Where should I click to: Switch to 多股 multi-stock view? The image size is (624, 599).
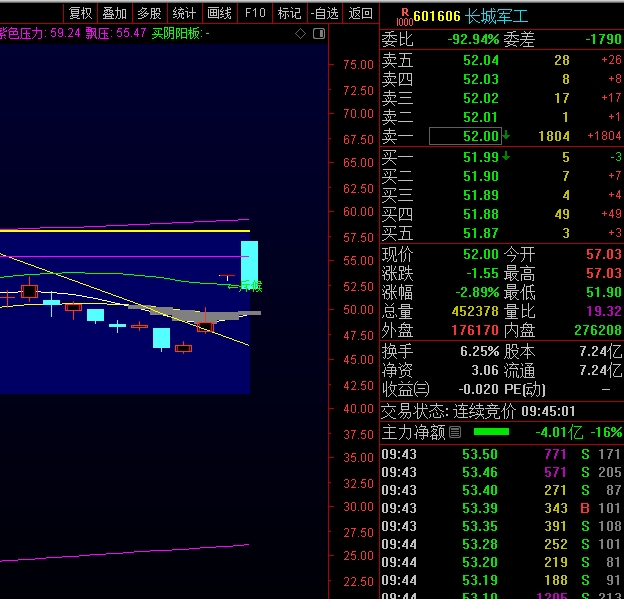[x=149, y=13]
